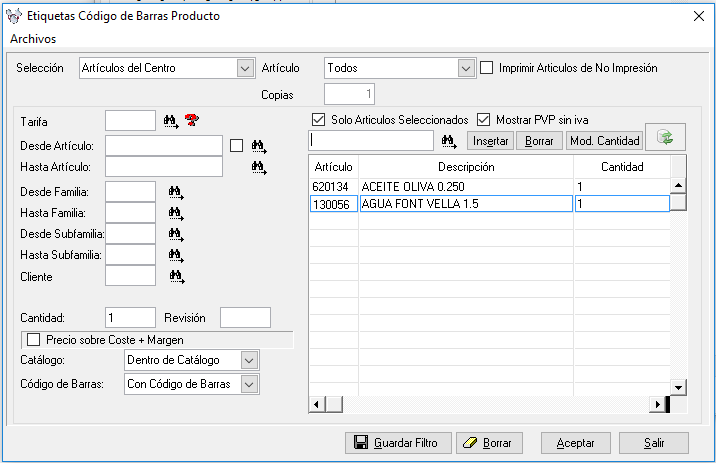This screenshot has width=716, height=463.
Task: Search Desde Artículo with binoculars icon
Action: click(x=259, y=146)
